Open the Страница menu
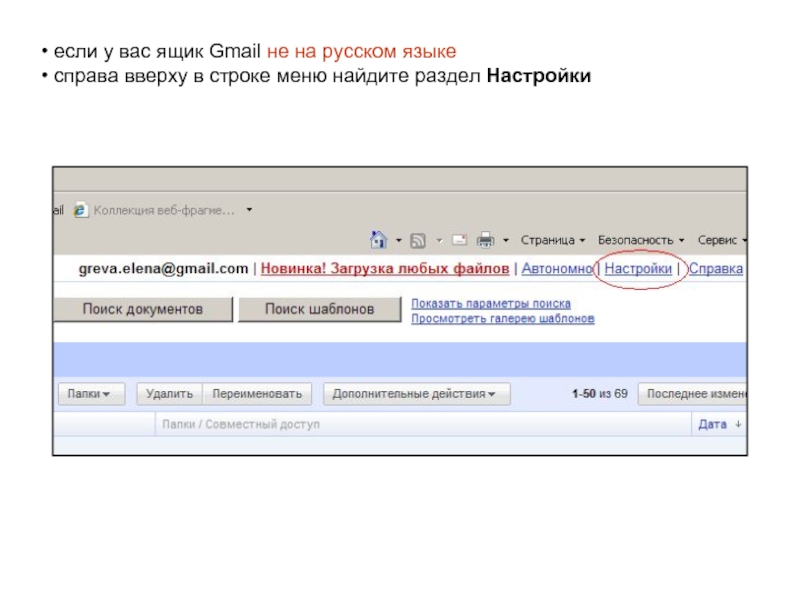 552,240
